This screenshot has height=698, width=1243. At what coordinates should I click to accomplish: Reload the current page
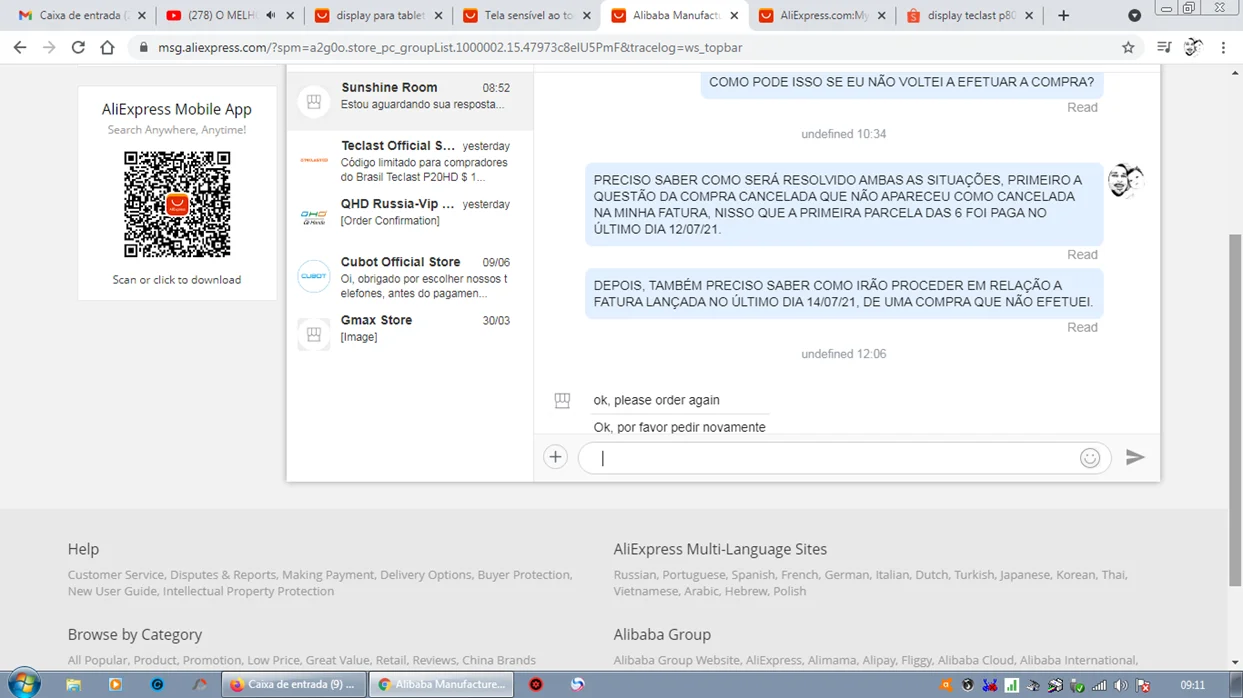click(78, 47)
